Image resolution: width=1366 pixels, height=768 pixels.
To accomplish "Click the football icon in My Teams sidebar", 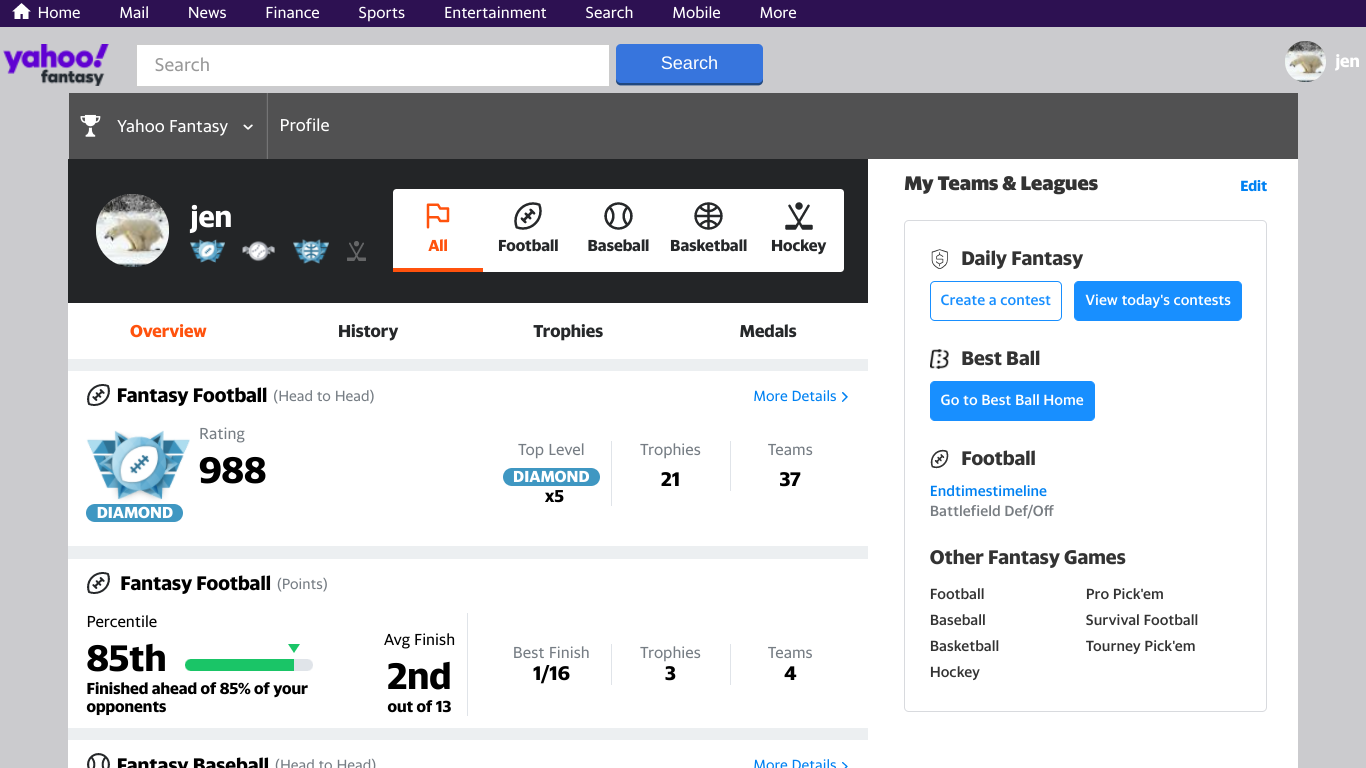I will coord(939,459).
